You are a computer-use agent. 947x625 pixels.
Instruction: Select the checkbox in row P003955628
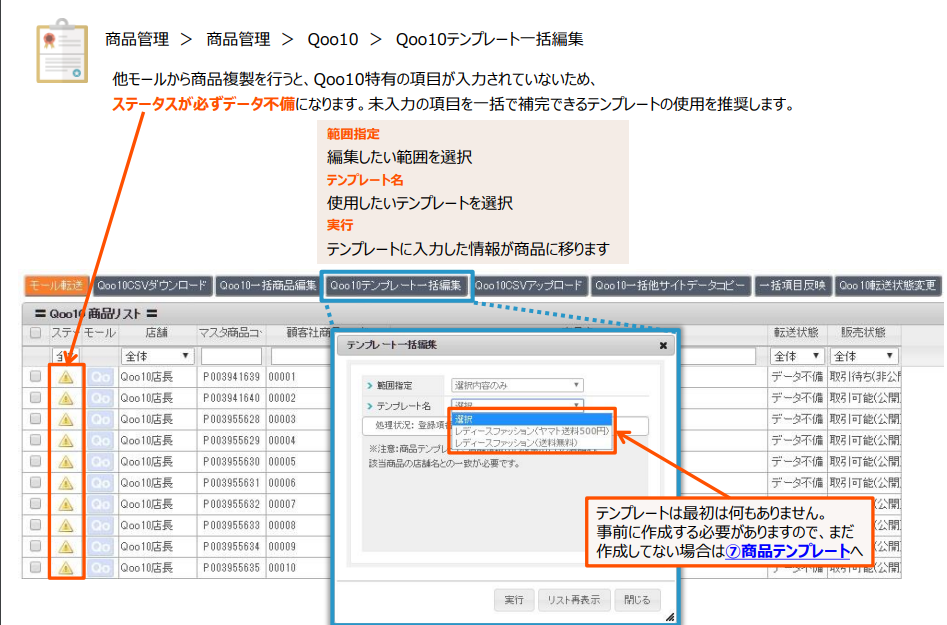[x=36, y=418]
